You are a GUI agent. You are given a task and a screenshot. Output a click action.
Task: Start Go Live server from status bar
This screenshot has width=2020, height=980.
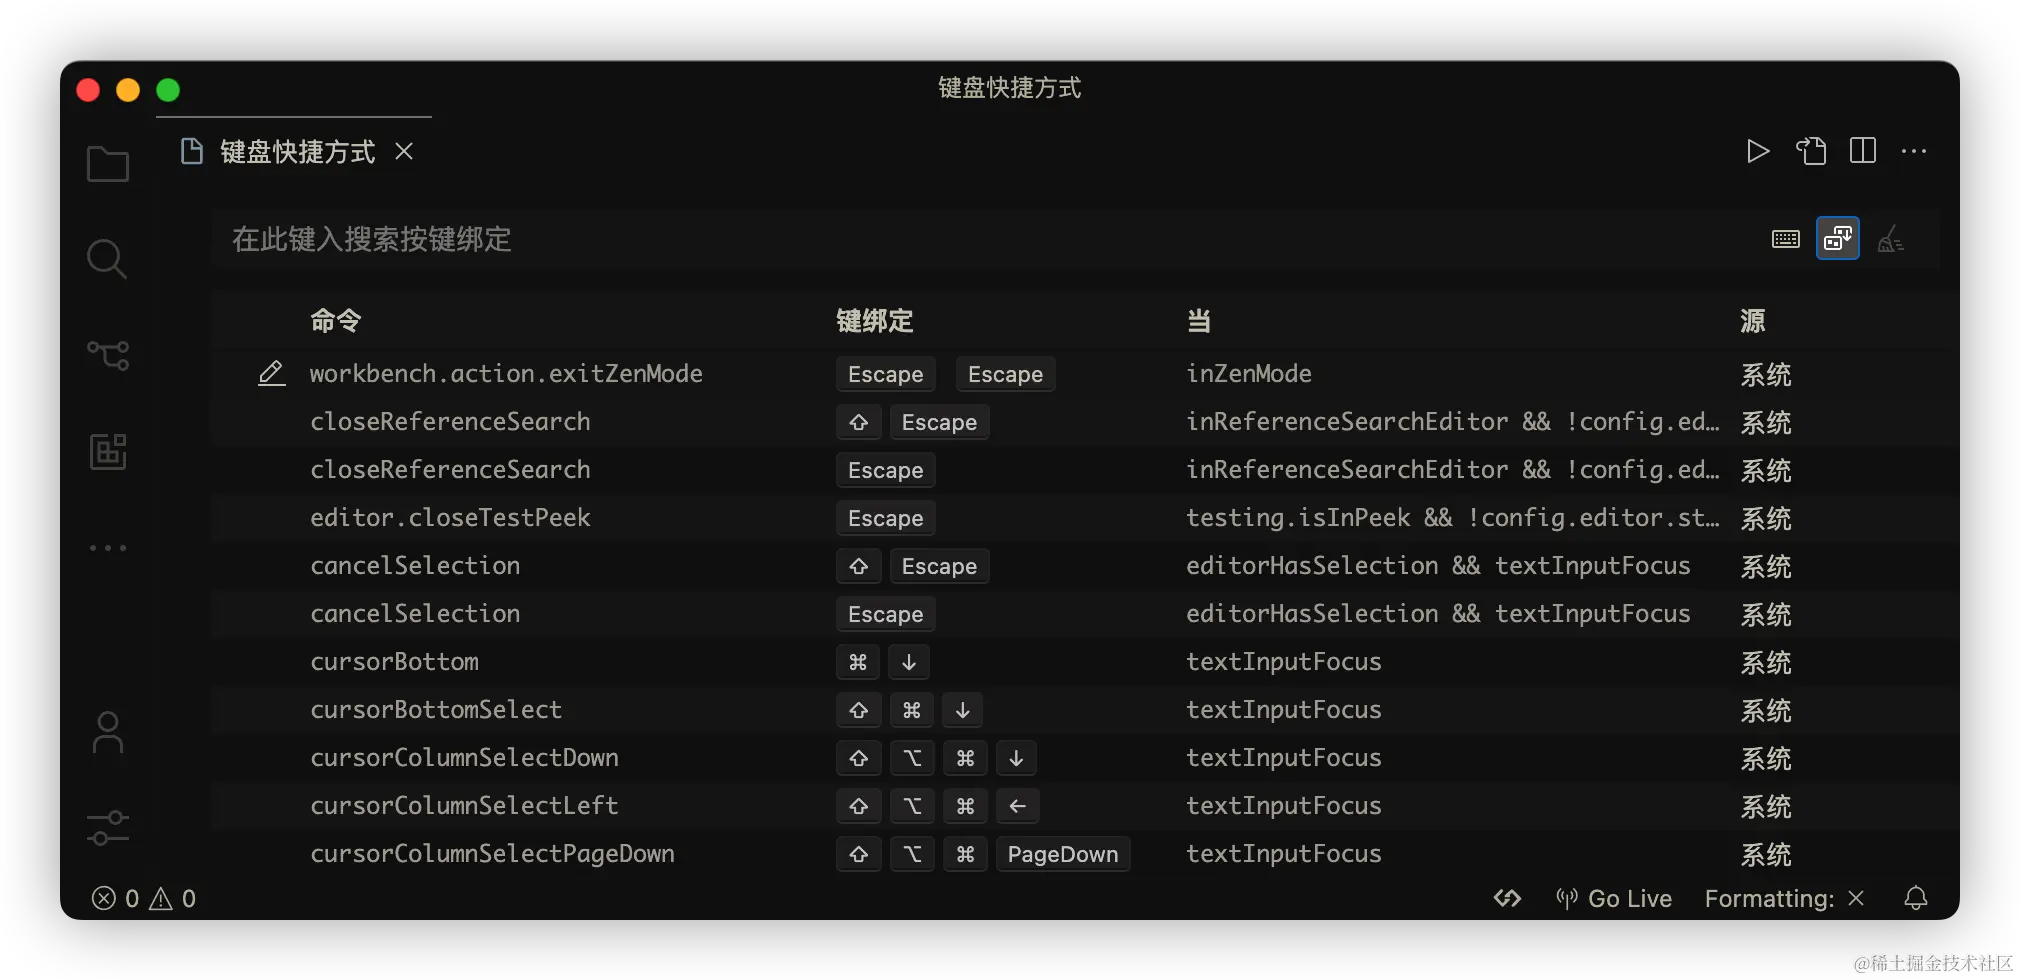(1614, 898)
